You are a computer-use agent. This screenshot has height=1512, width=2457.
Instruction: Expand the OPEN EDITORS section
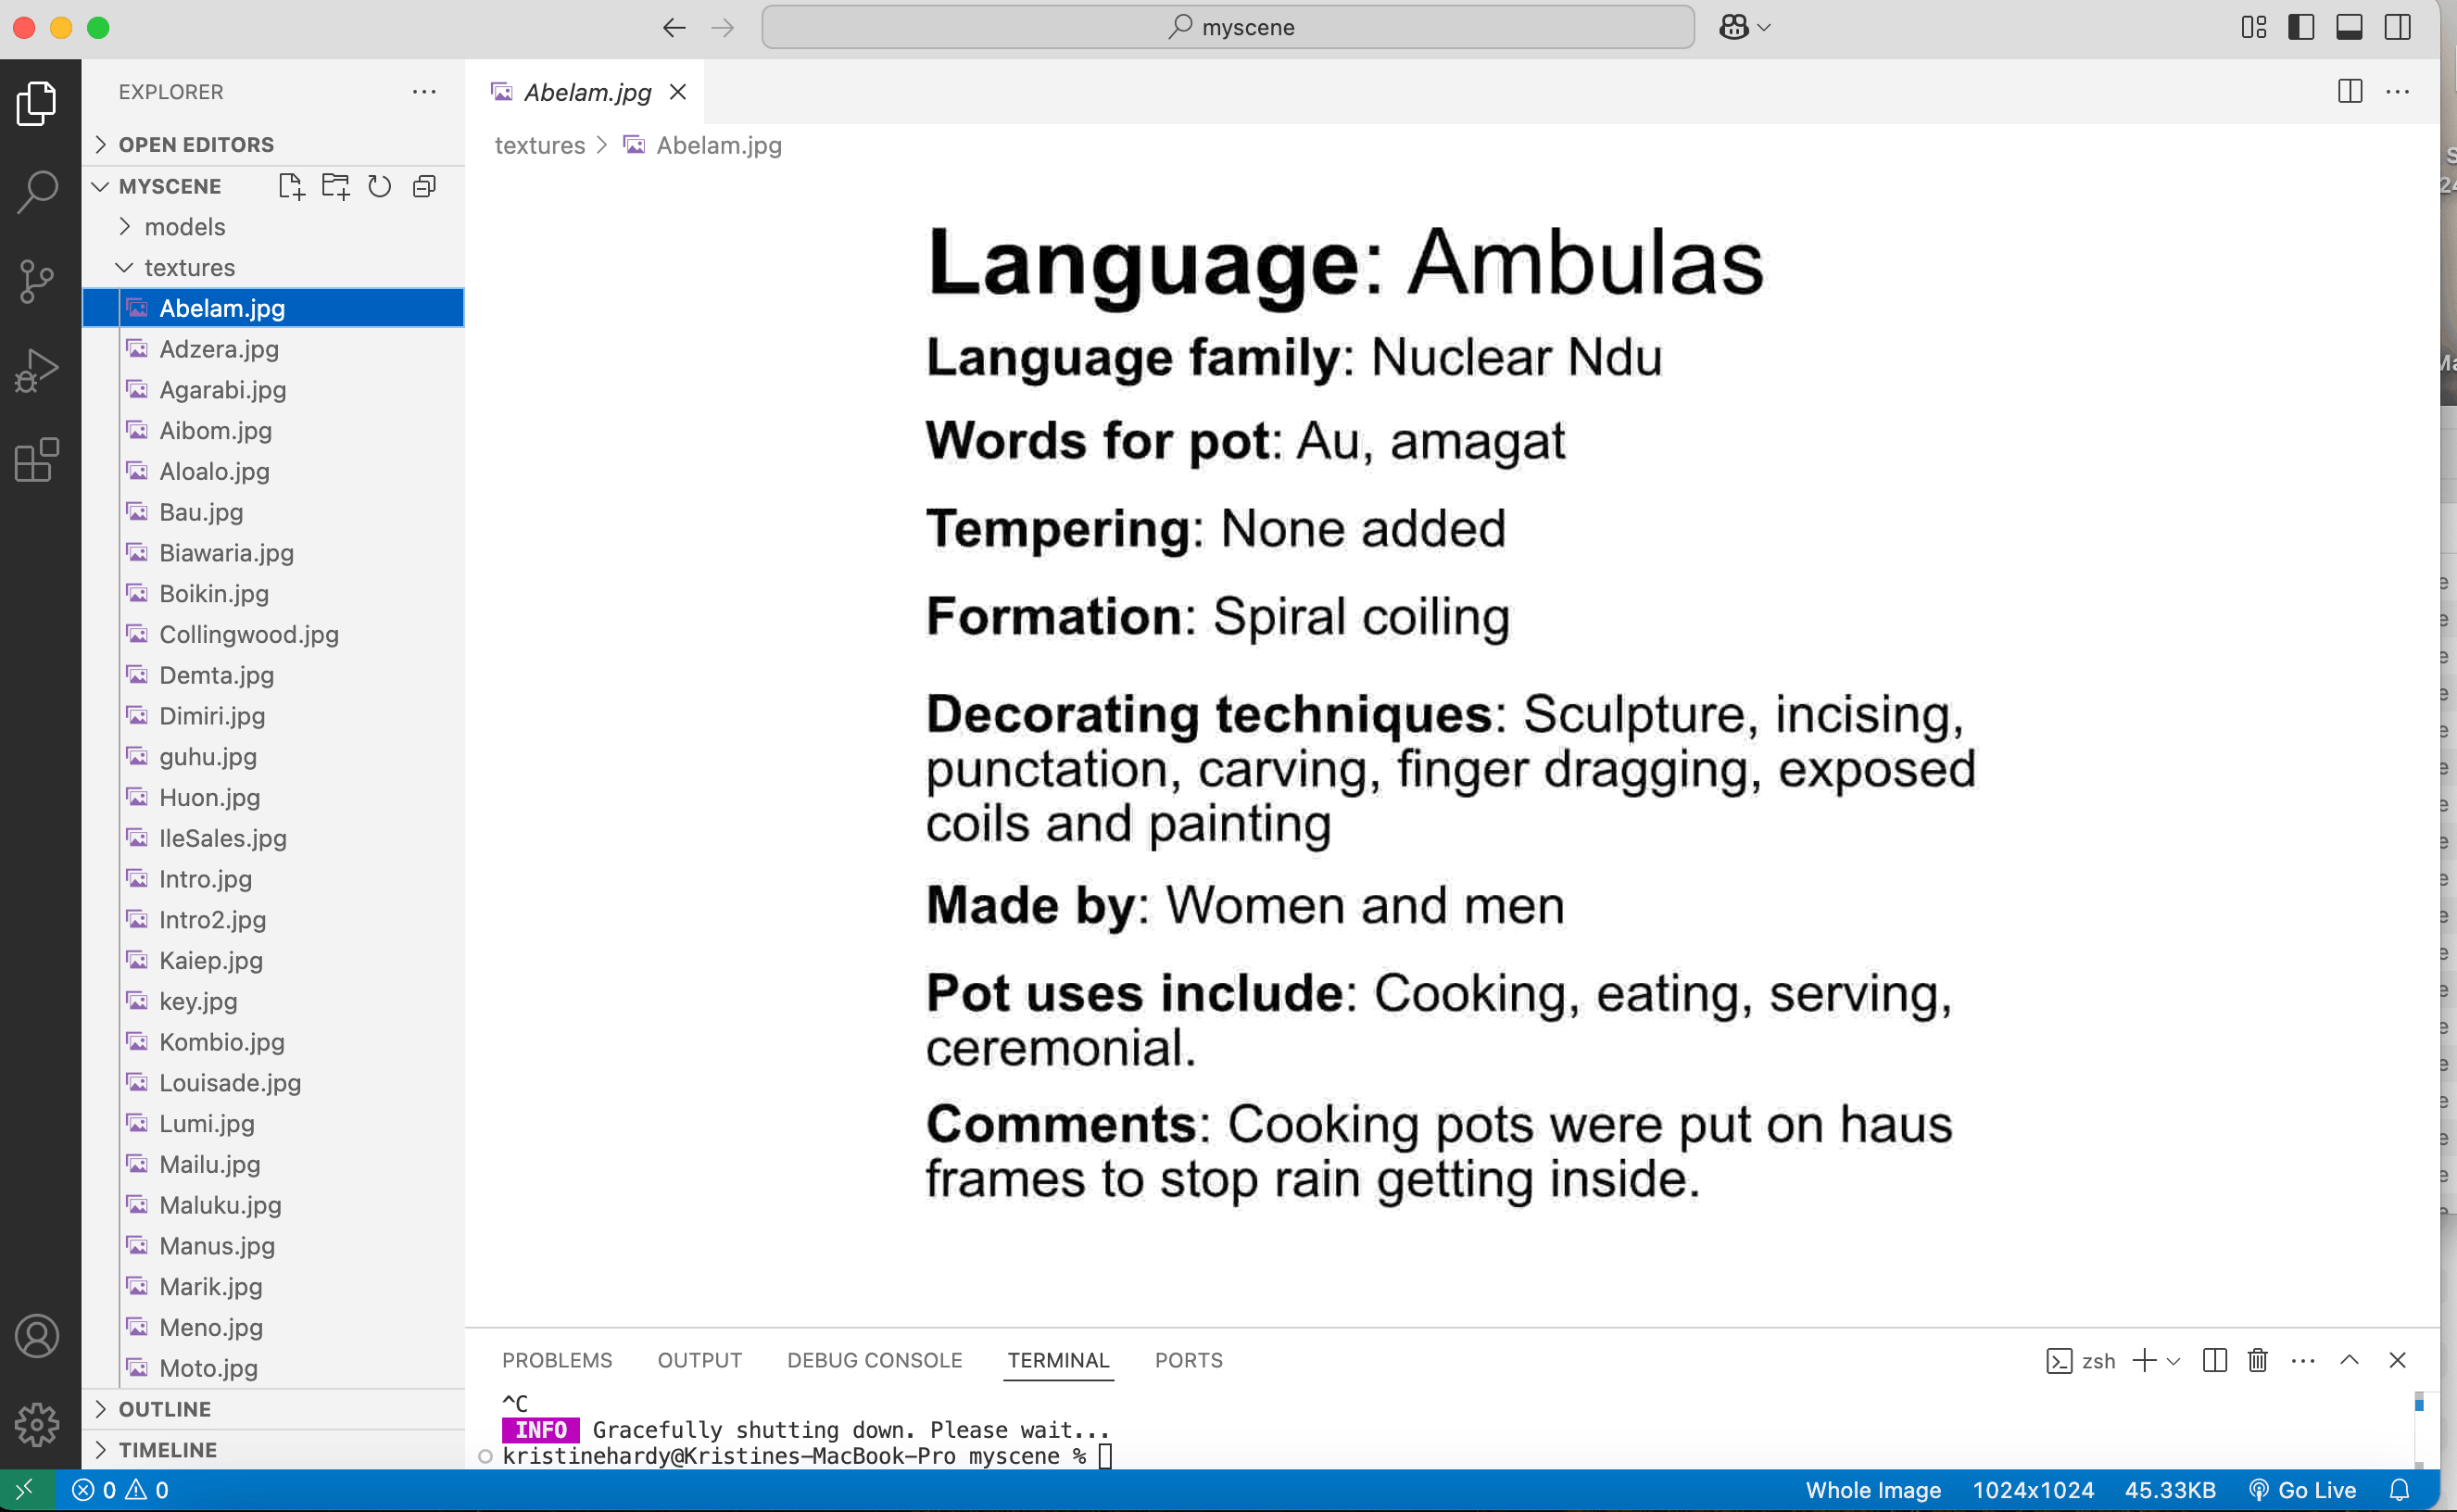pos(273,145)
